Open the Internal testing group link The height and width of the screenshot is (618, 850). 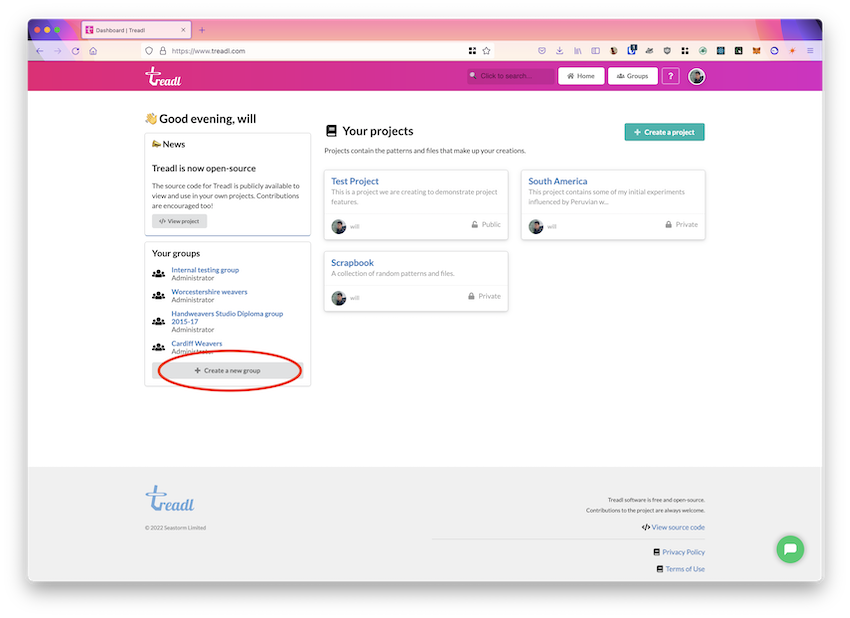pos(205,270)
